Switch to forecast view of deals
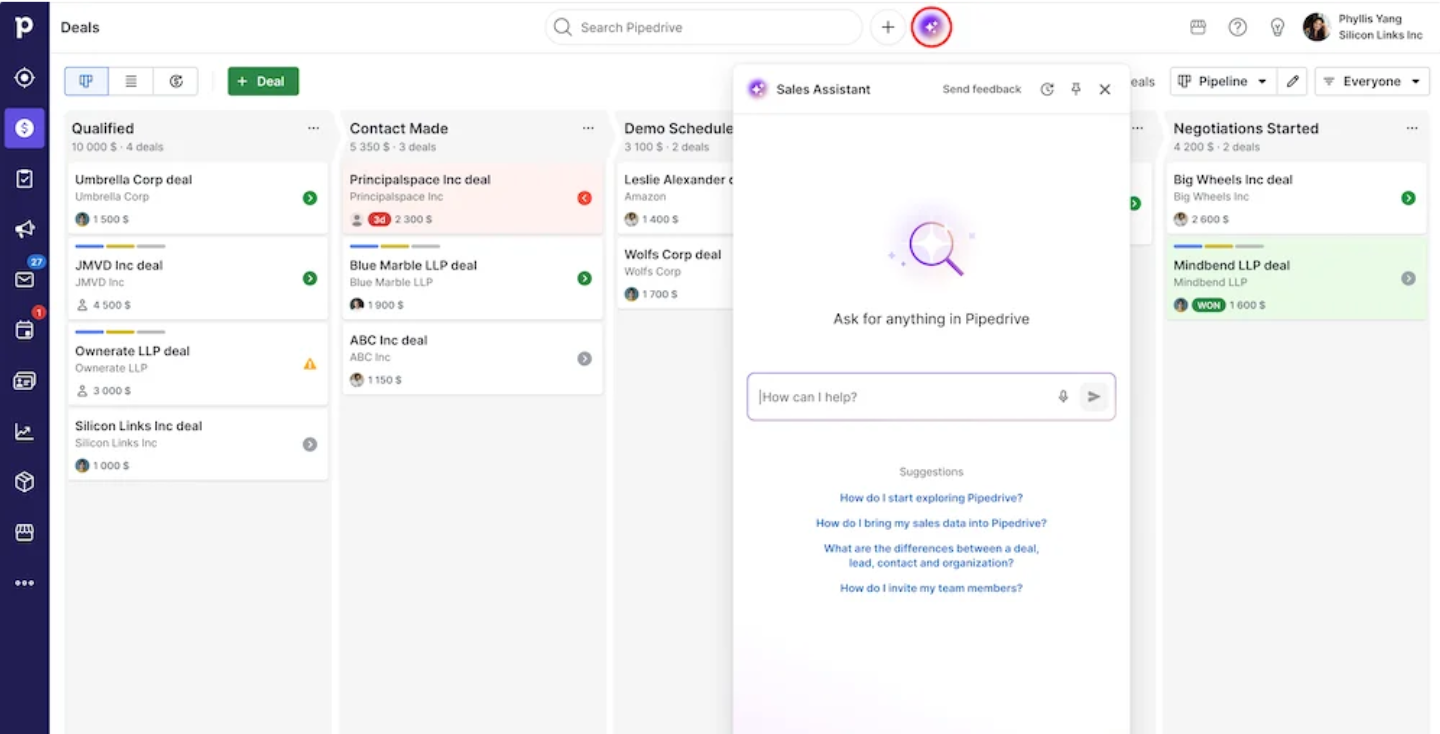 tap(176, 81)
